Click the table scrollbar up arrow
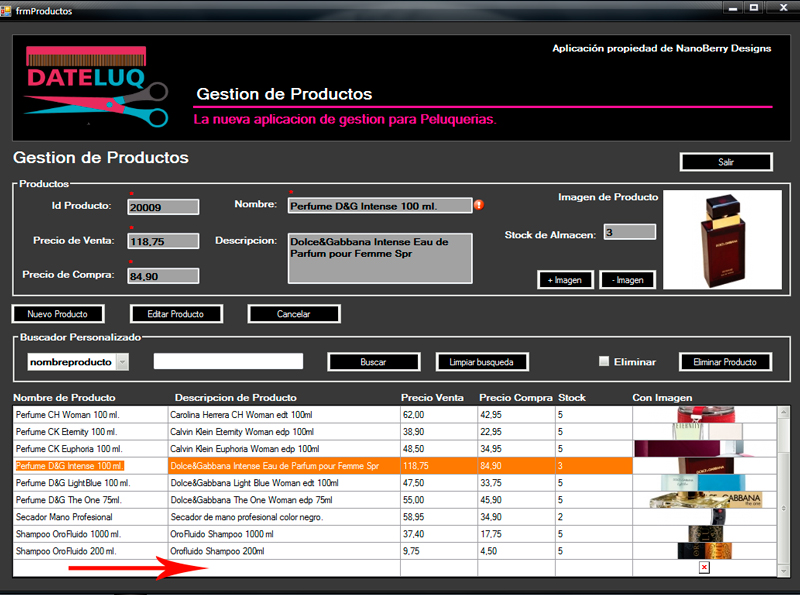The width and height of the screenshot is (800, 595). pos(784,412)
